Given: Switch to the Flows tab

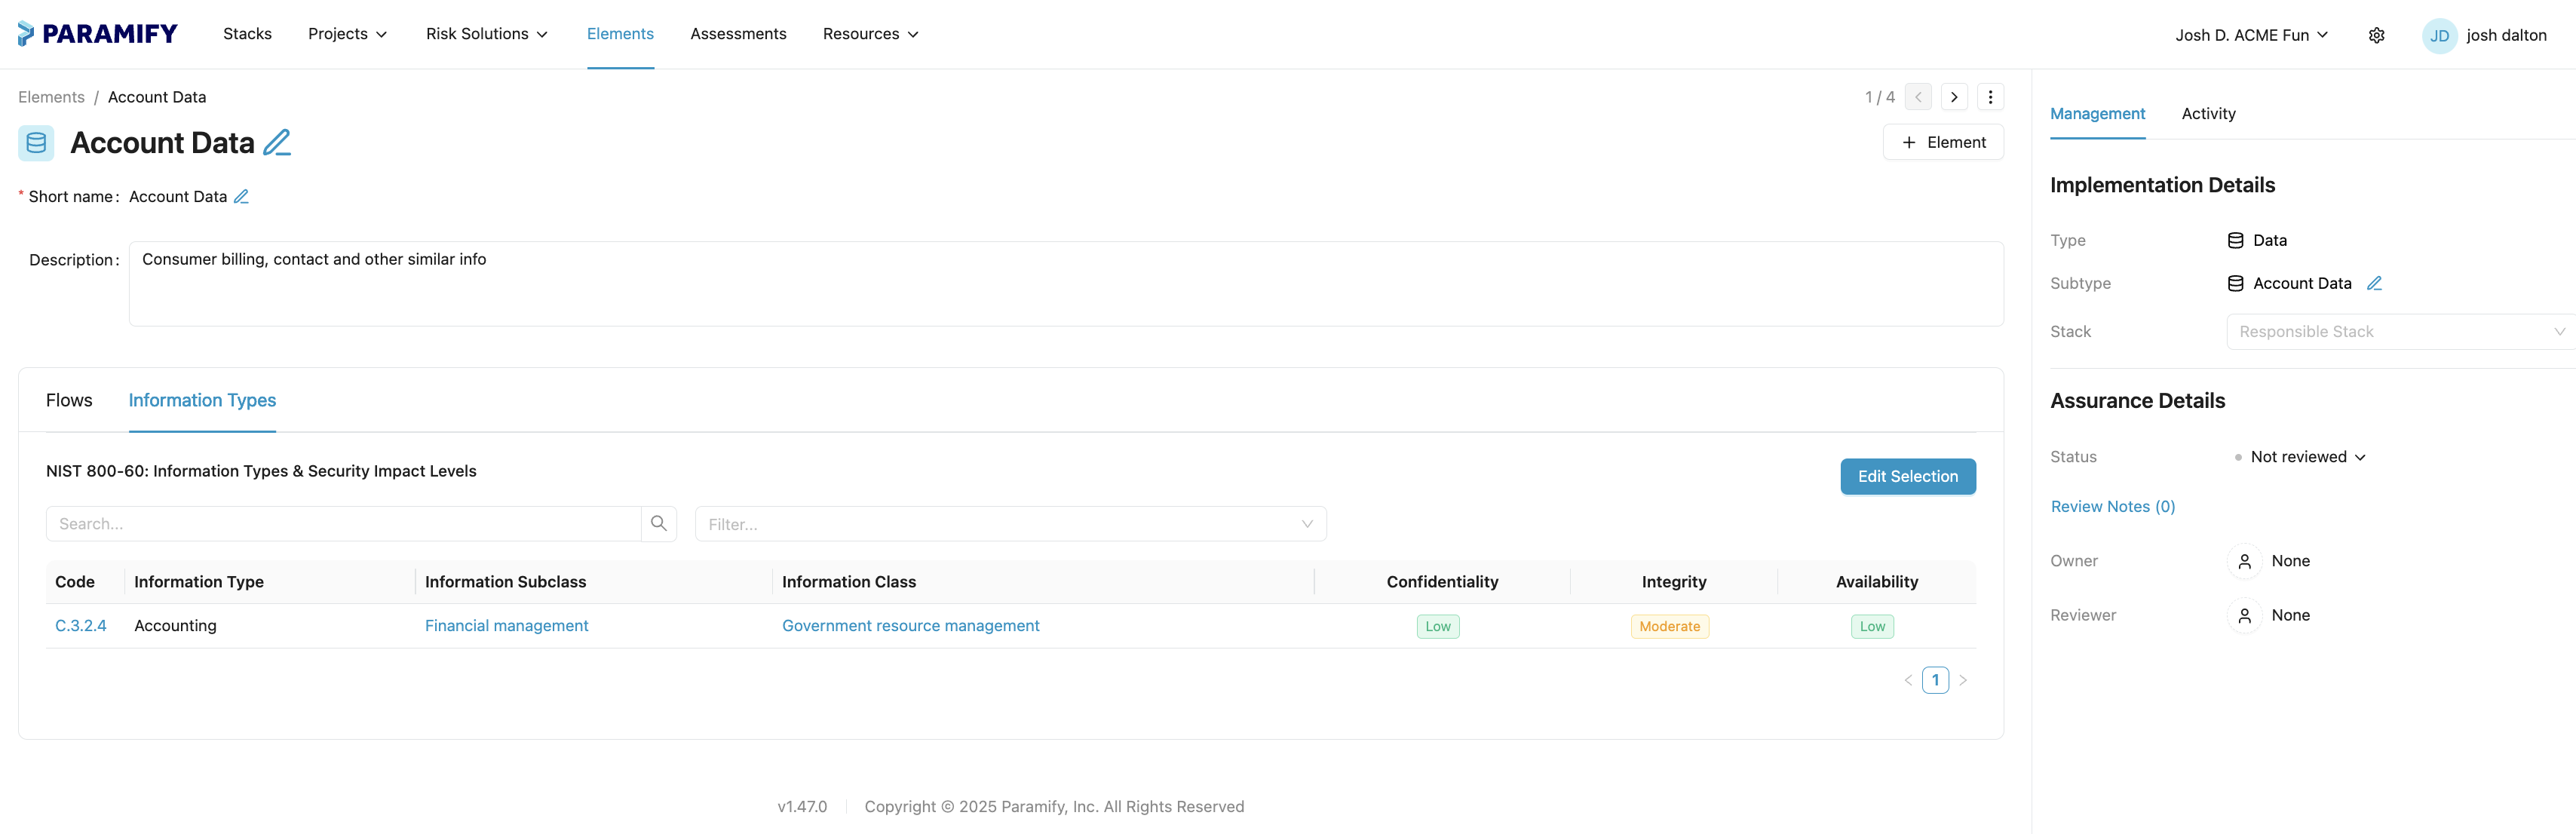Looking at the screenshot, I should click(x=69, y=399).
